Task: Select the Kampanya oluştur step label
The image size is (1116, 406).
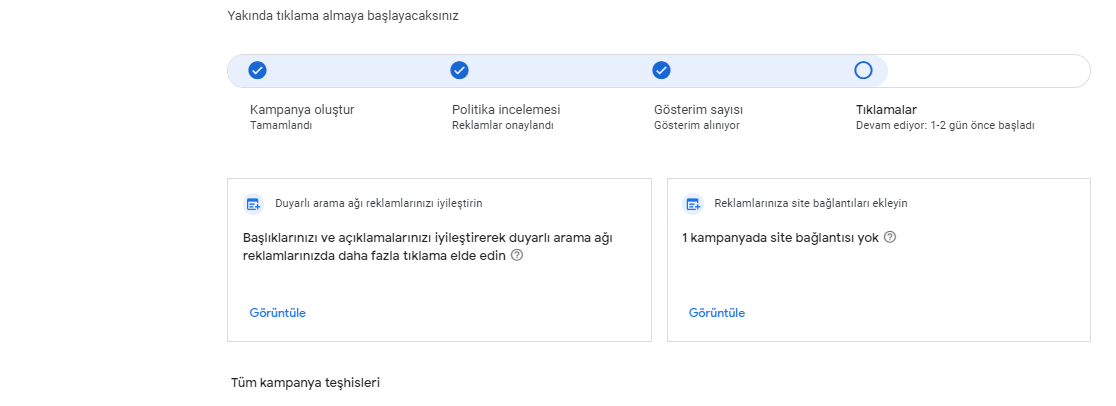Action: [302, 110]
